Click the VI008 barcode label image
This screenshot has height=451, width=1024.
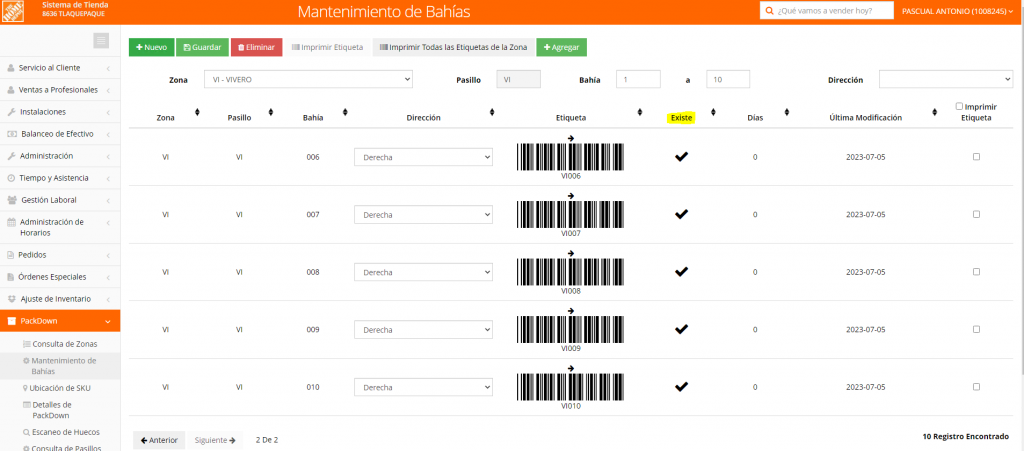click(x=570, y=272)
